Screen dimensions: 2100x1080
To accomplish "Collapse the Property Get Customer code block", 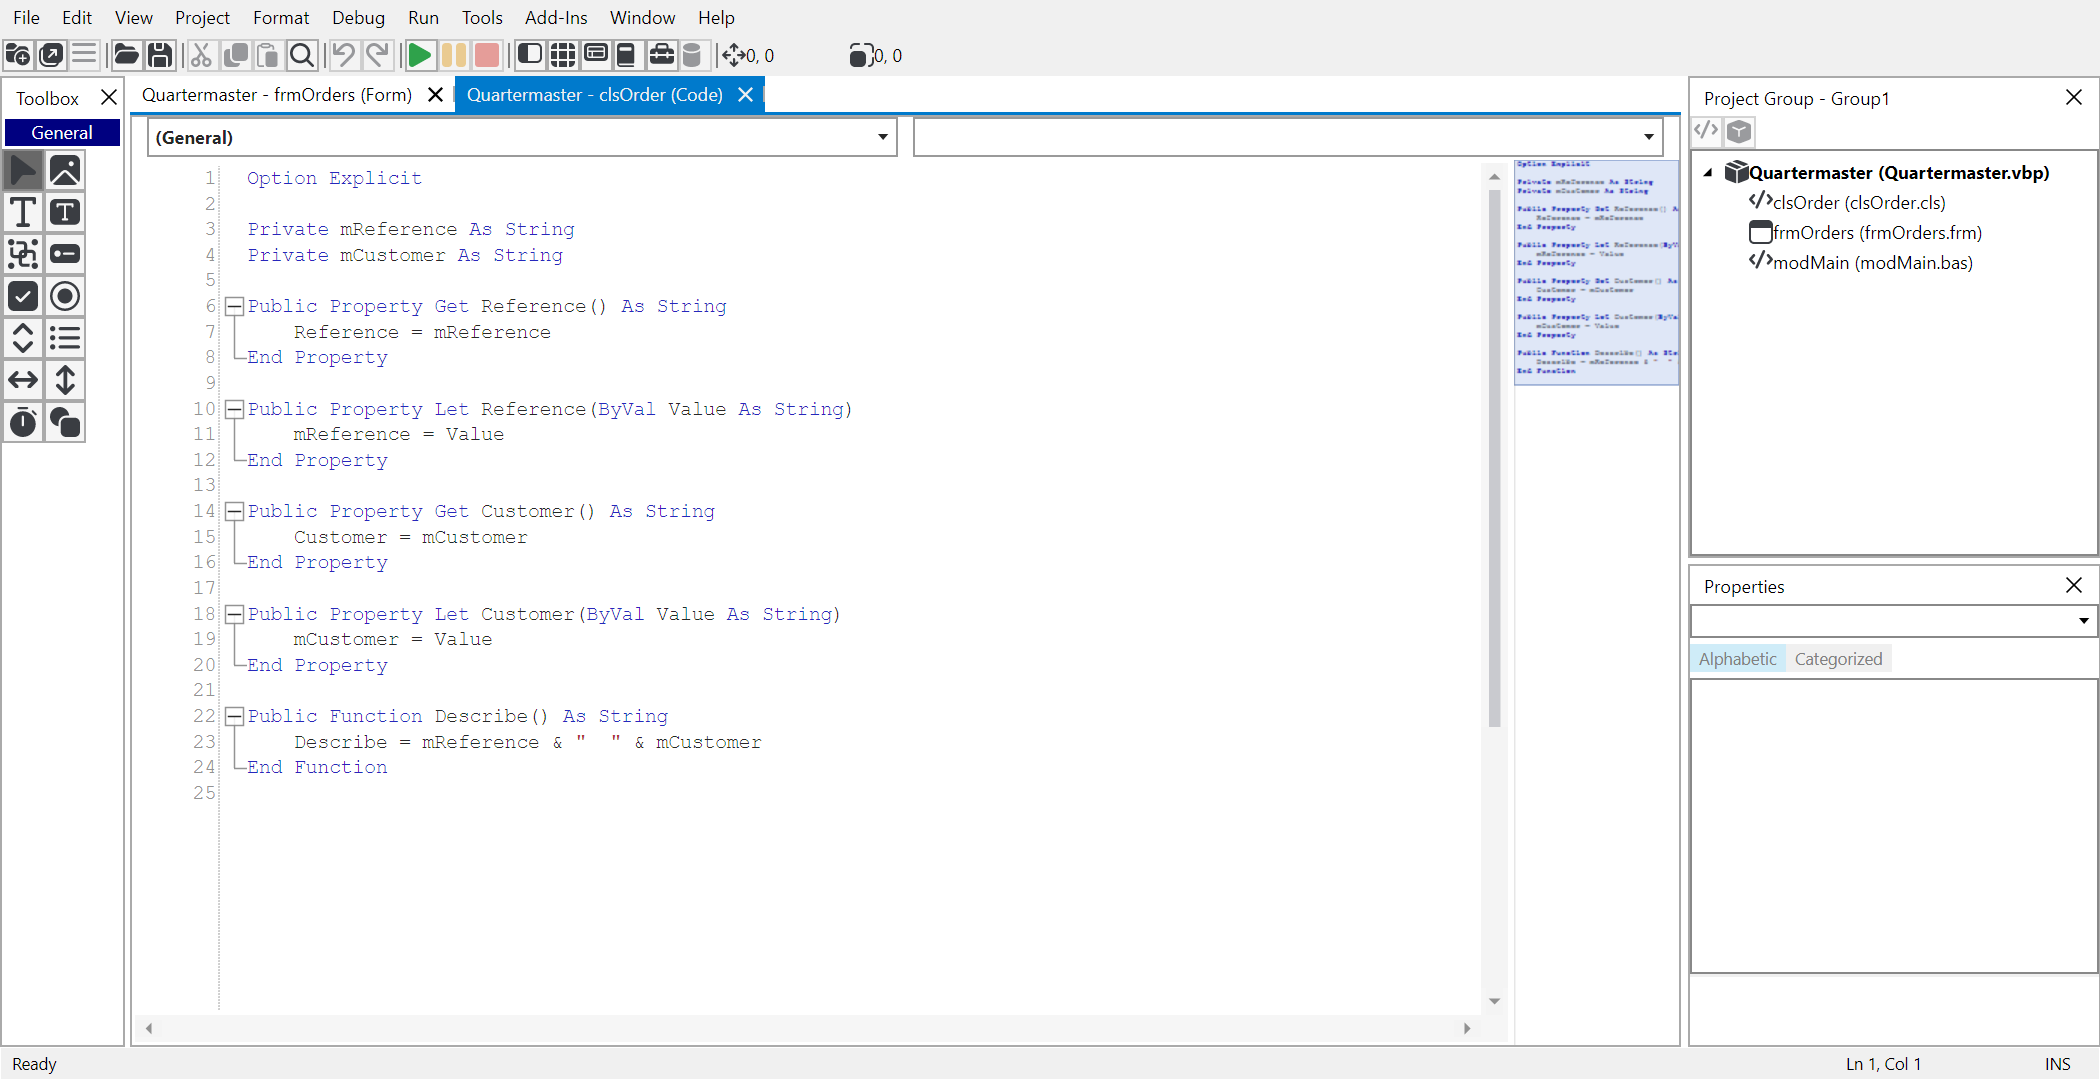I will 235,511.
